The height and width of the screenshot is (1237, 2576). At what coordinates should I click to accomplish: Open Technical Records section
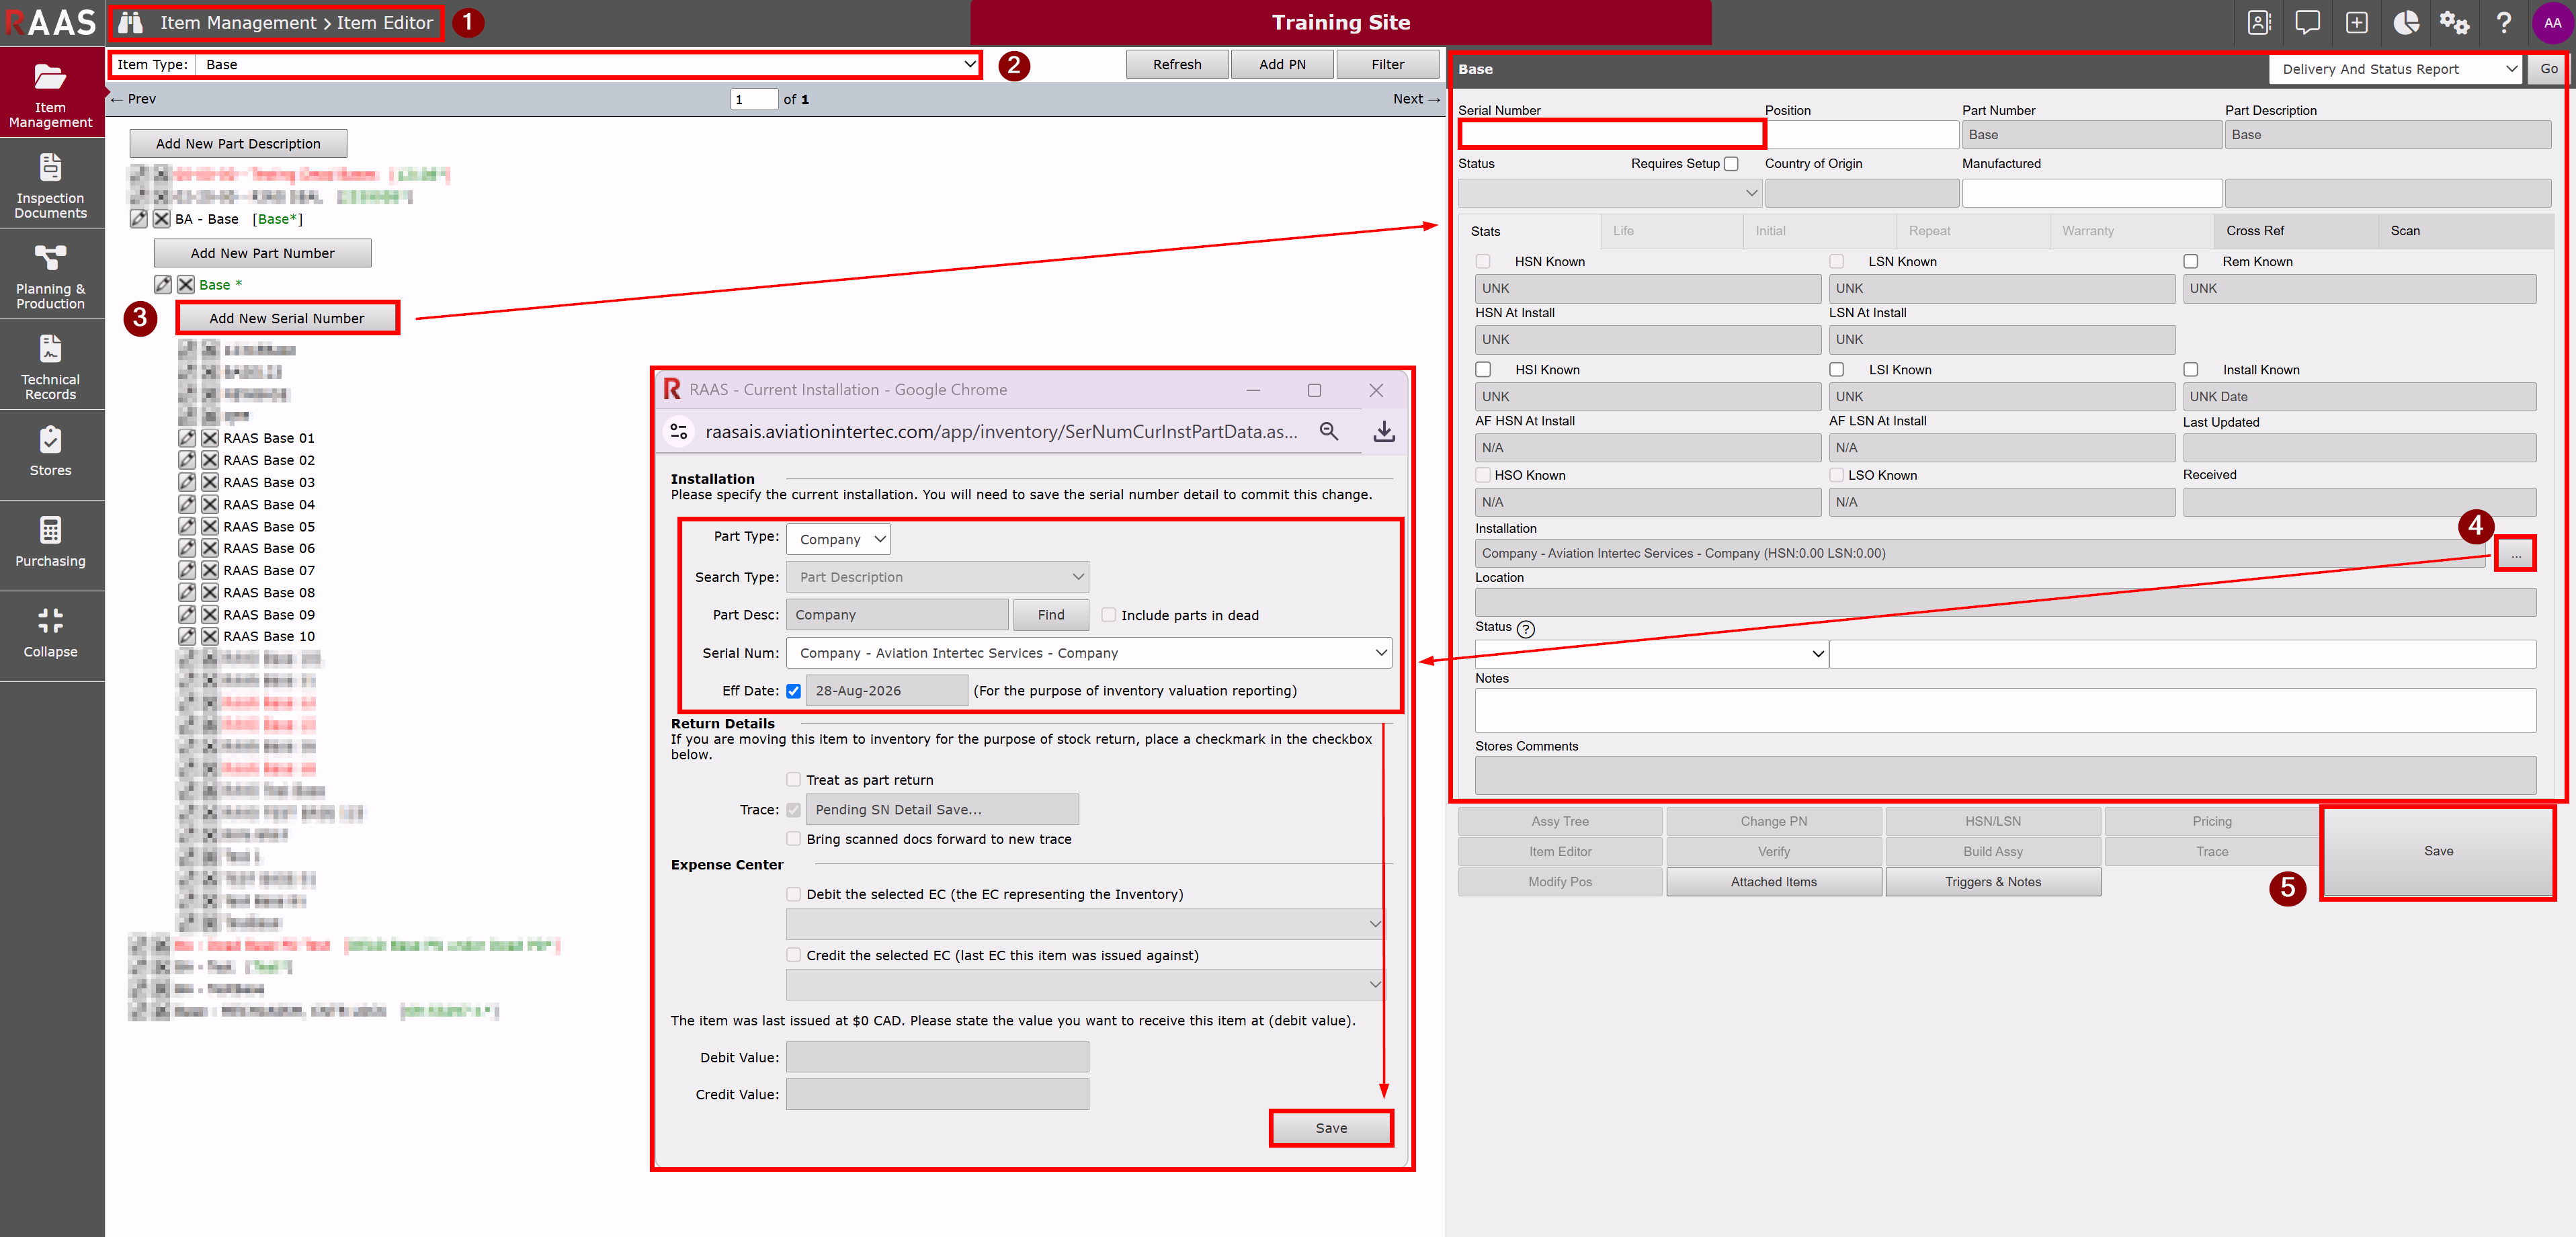51,366
